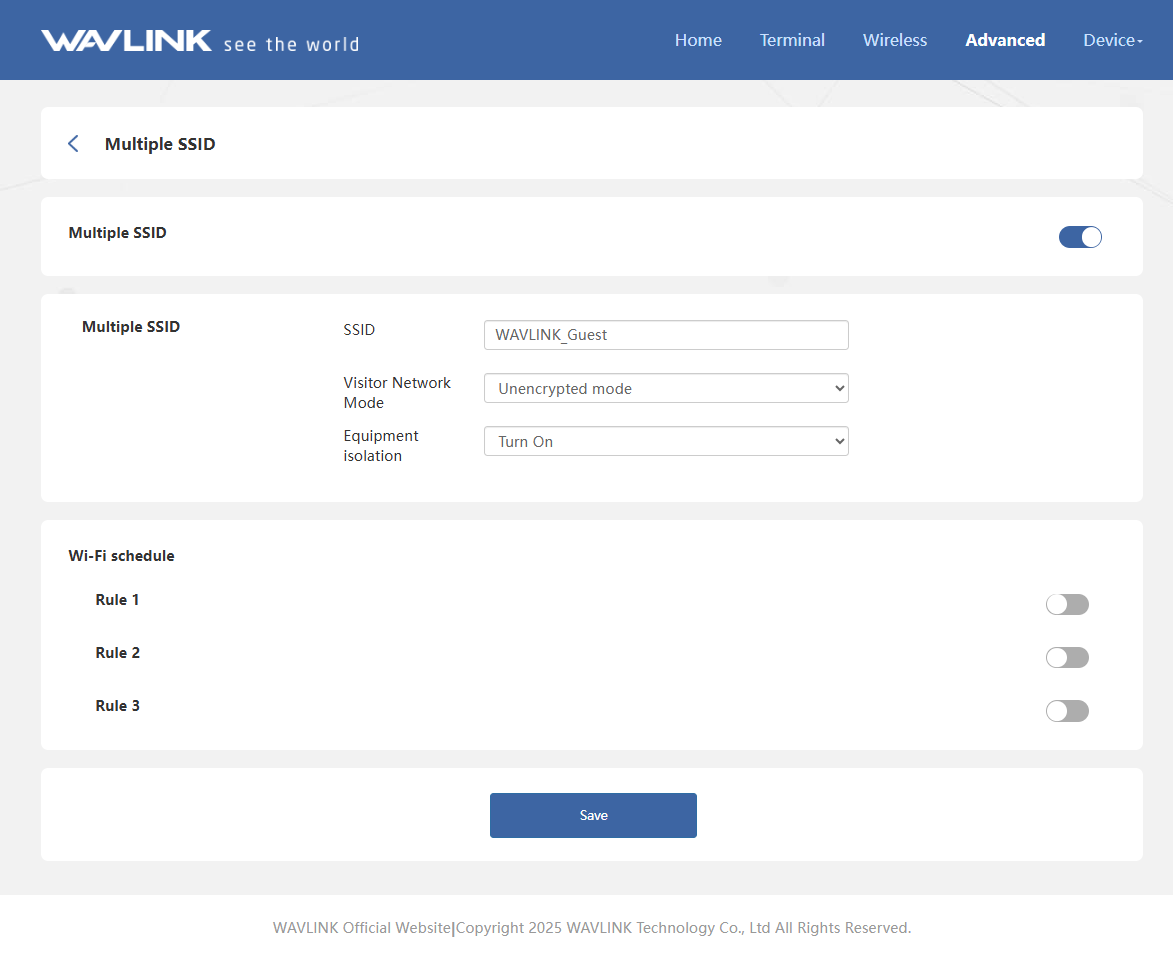Click the back arrow beside Multiple SSID
This screenshot has height=957, width=1173.
(73, 144)
